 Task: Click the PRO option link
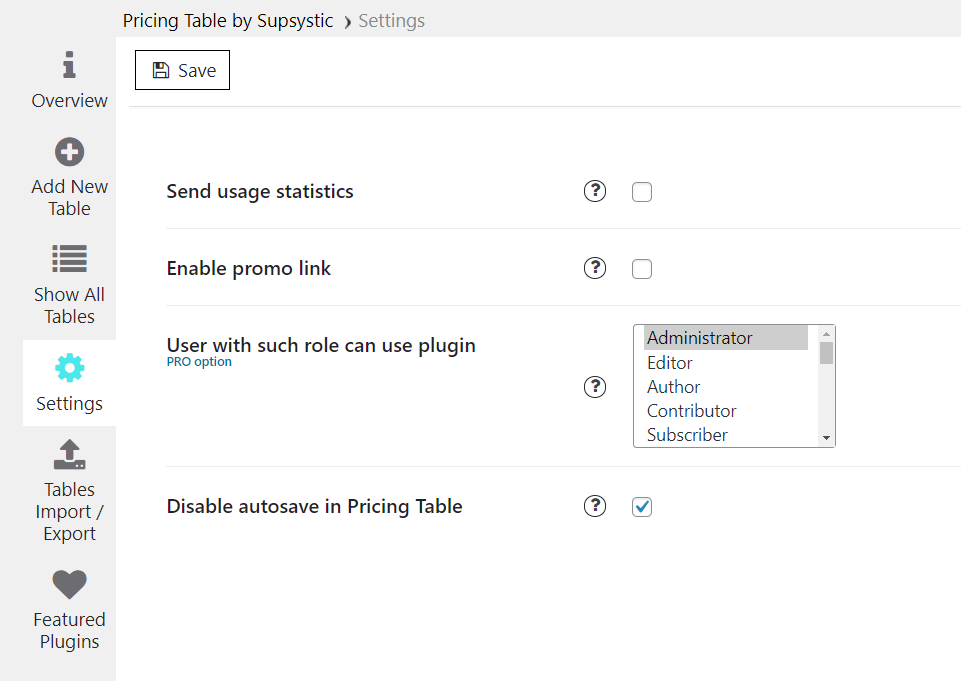pos(199,362)
